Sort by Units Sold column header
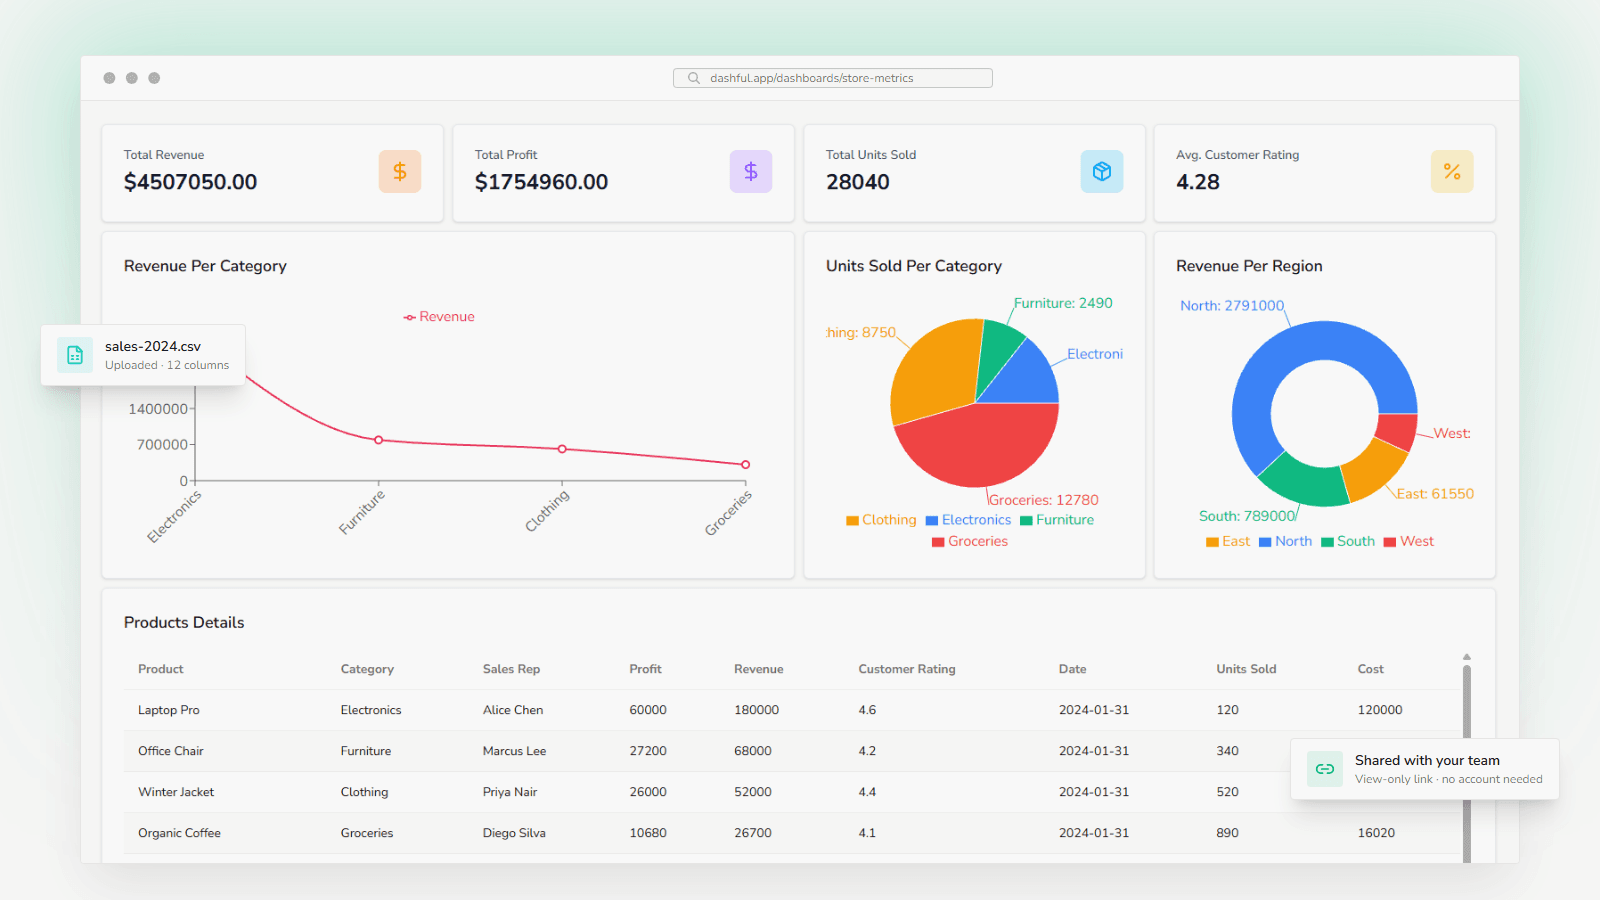The height and width of the screenshot is (900, 1600). point(1246,669)
